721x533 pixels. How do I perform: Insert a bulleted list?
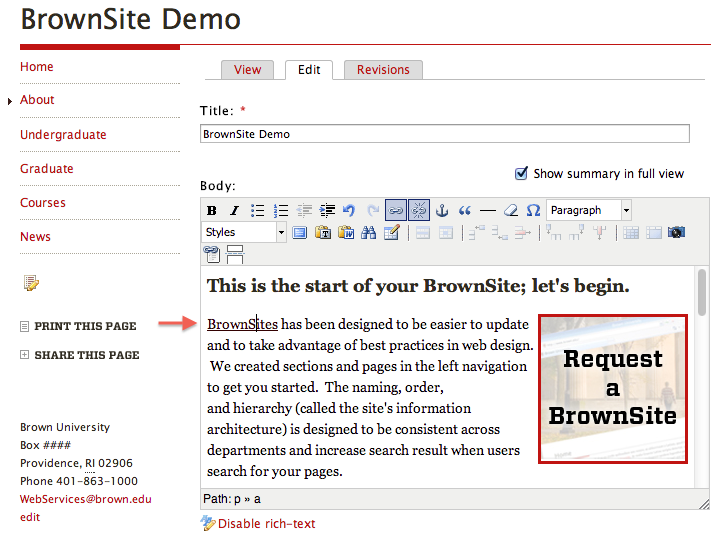(x=258, y=211)
